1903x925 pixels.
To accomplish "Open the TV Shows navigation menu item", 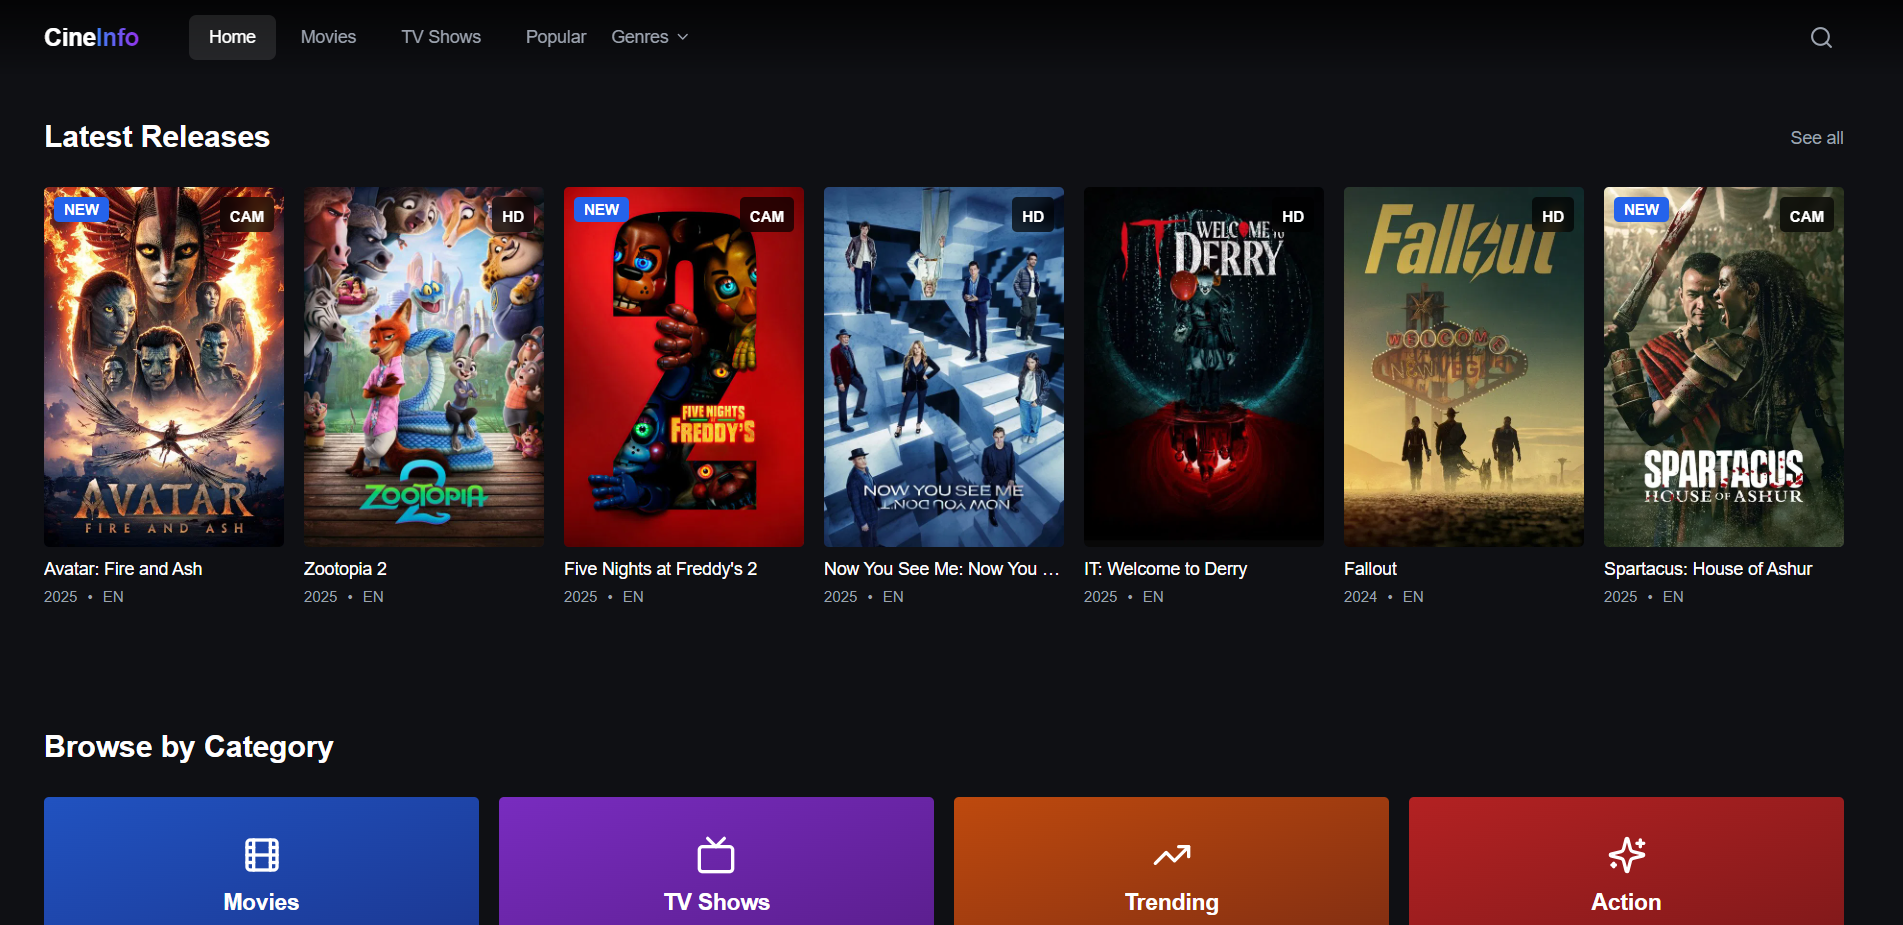I will point(440,37).
